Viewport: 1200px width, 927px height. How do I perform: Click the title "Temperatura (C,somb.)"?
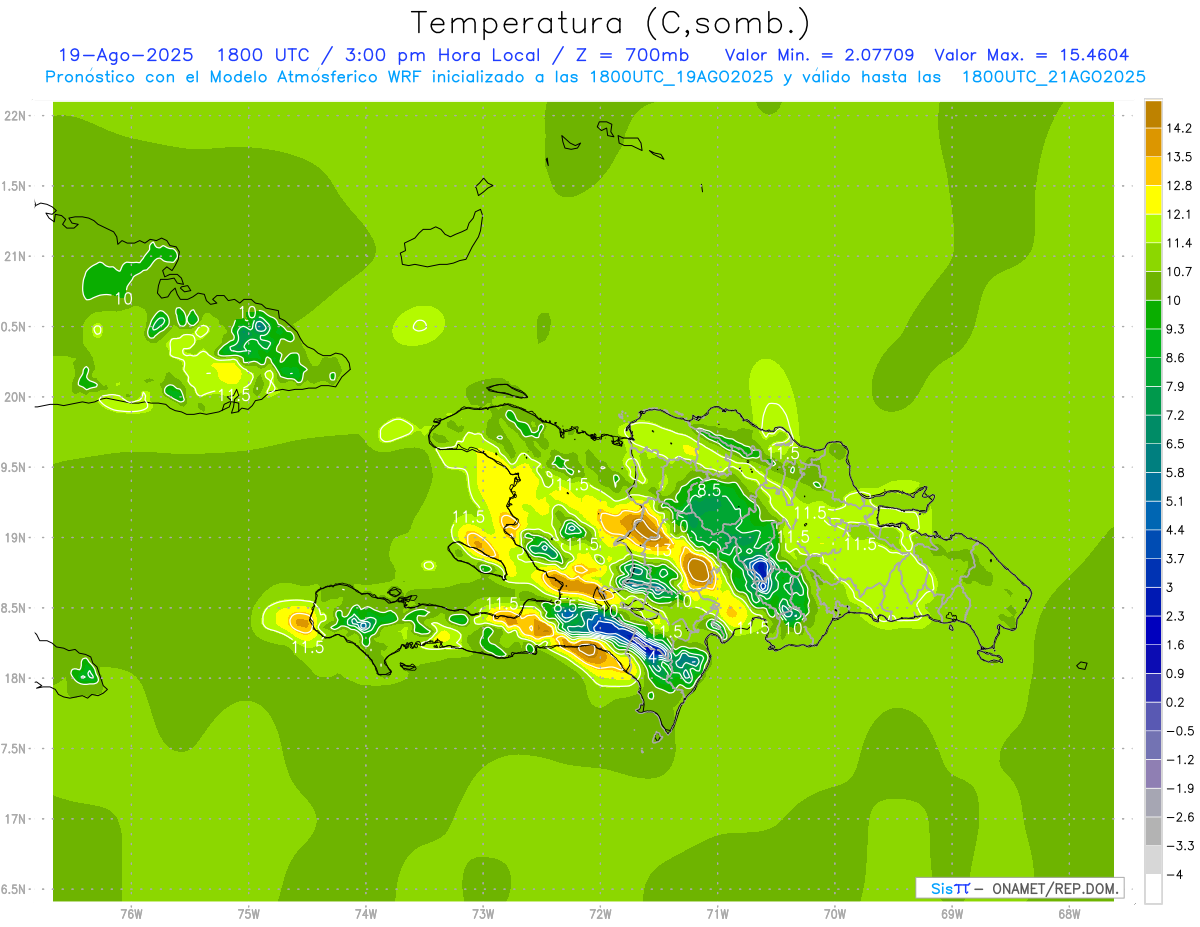[610, 22]
